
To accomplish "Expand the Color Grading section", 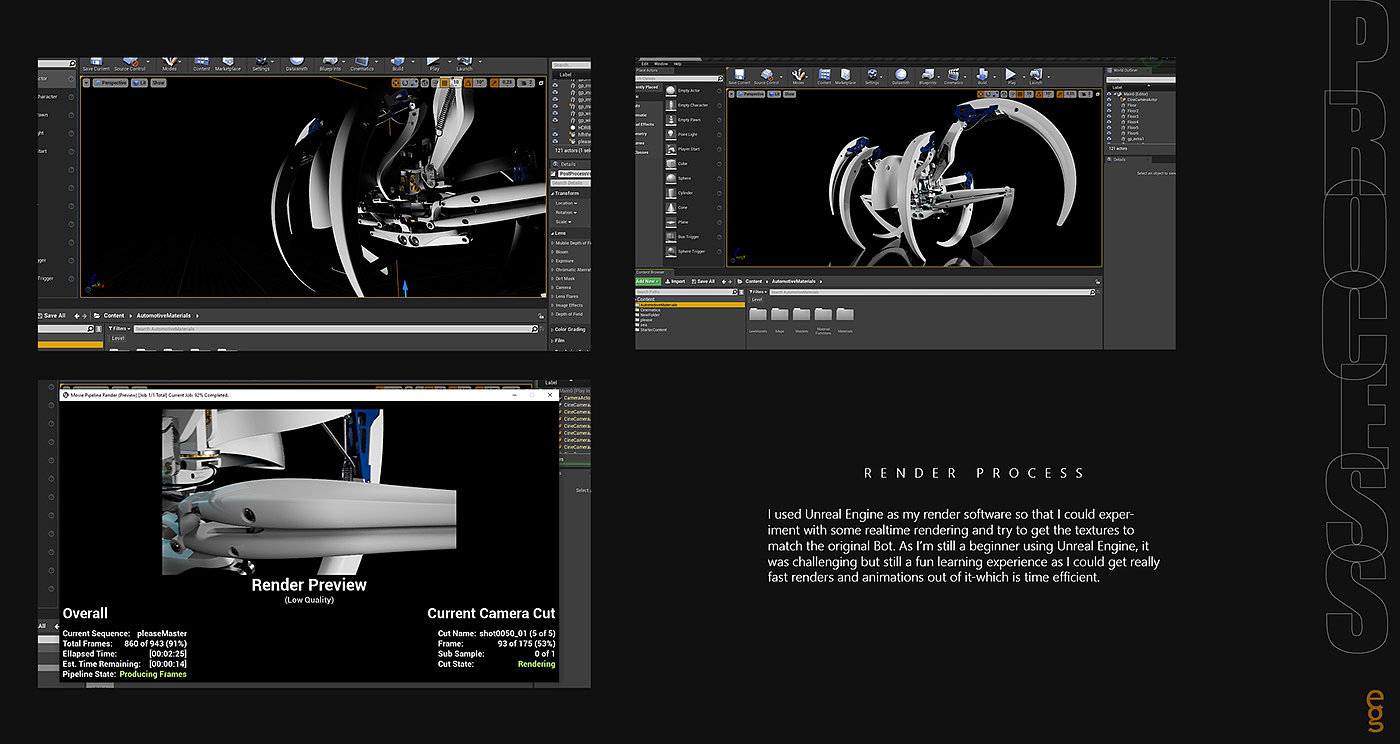I will (569, 329).
